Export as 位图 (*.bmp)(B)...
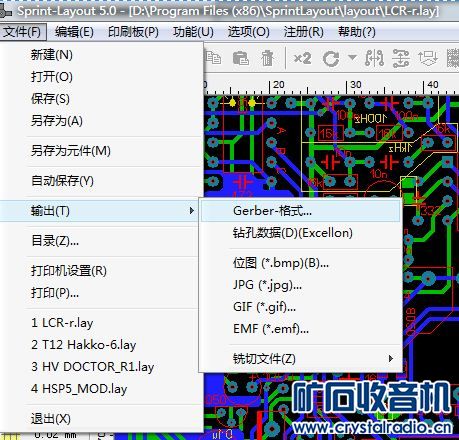Image resolution: width=459 pixels, height=440 pixels. point(301,263)
